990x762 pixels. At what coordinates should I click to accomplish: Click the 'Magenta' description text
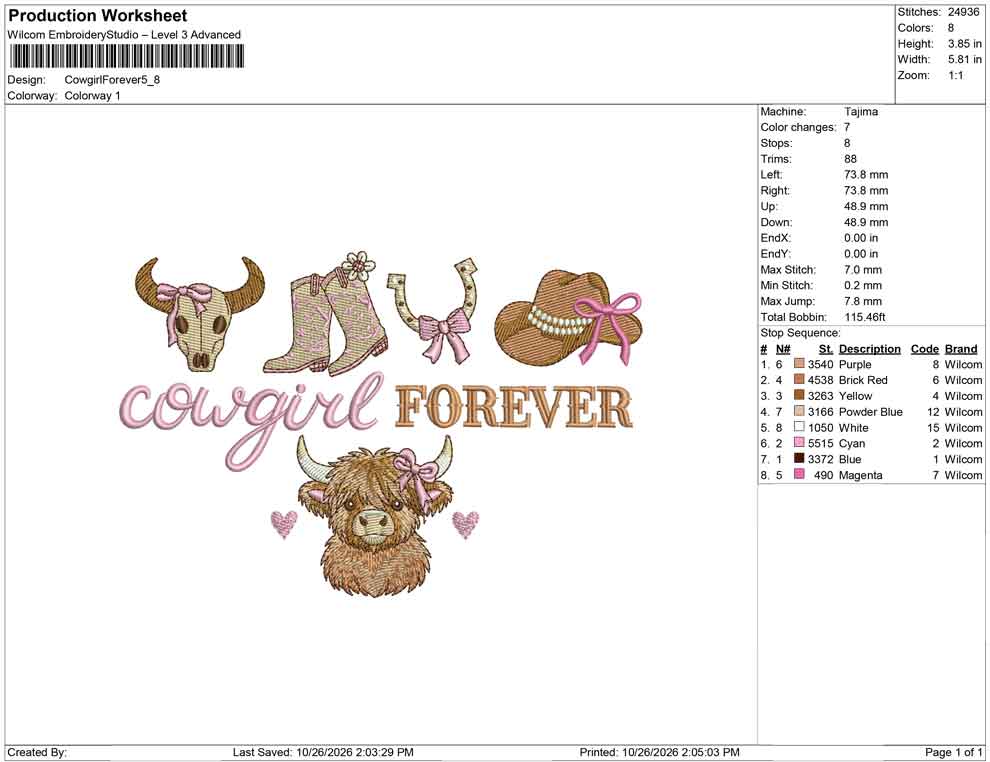point(861,475)
